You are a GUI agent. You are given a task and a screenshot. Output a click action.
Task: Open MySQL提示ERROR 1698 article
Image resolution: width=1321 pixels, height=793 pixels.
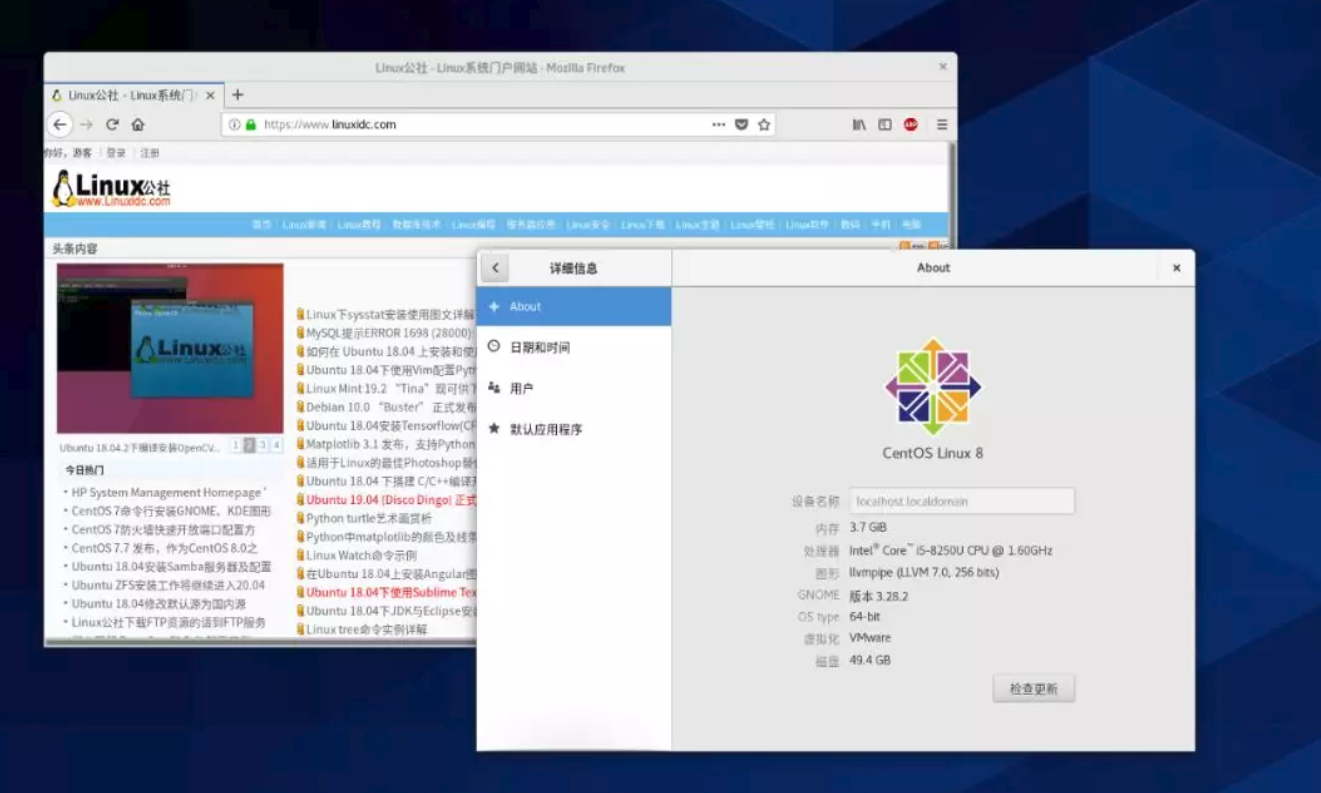tap(390, 333)
